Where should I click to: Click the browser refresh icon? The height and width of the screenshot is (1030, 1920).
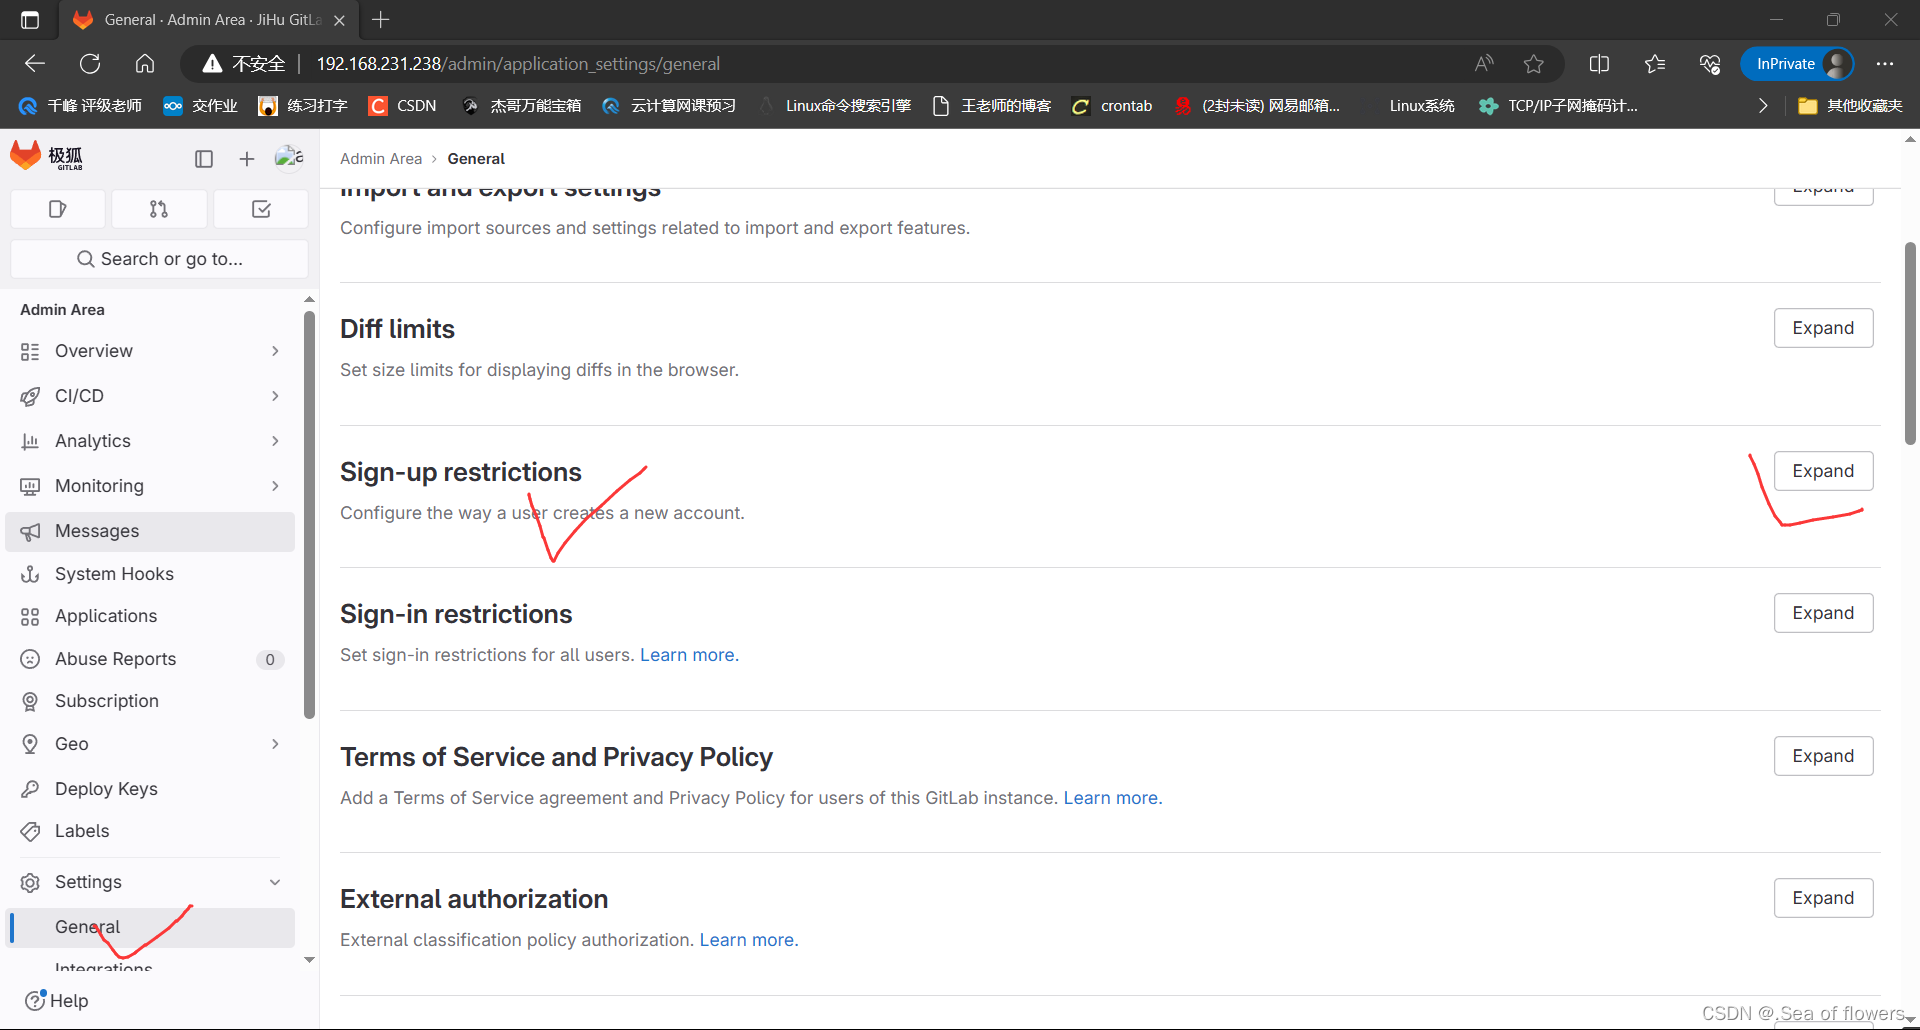click(90, 64)
